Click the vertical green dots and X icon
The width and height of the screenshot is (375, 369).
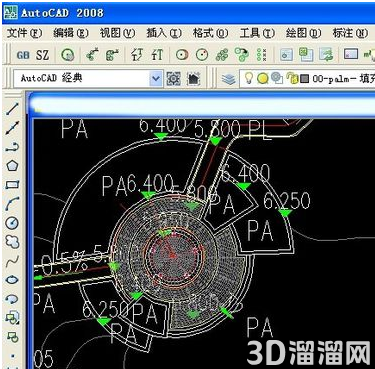(262, 55)
